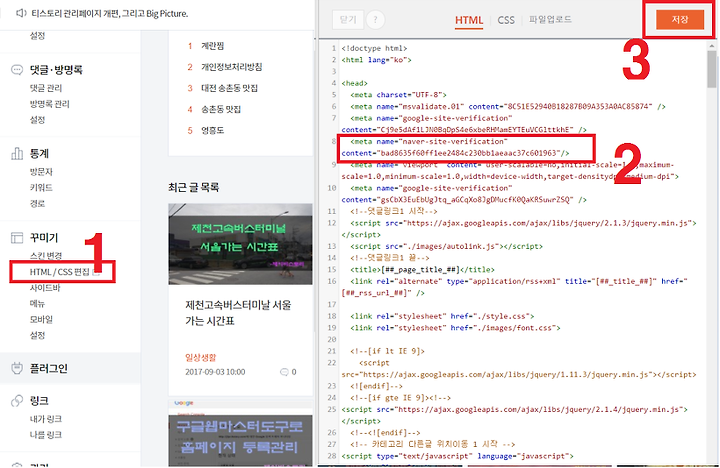Image resolution: width=720 pixels, height=468 pixels.
Task: Click the notice 티스토리 관리페이지 개편 link
Action: coord(110,13)
